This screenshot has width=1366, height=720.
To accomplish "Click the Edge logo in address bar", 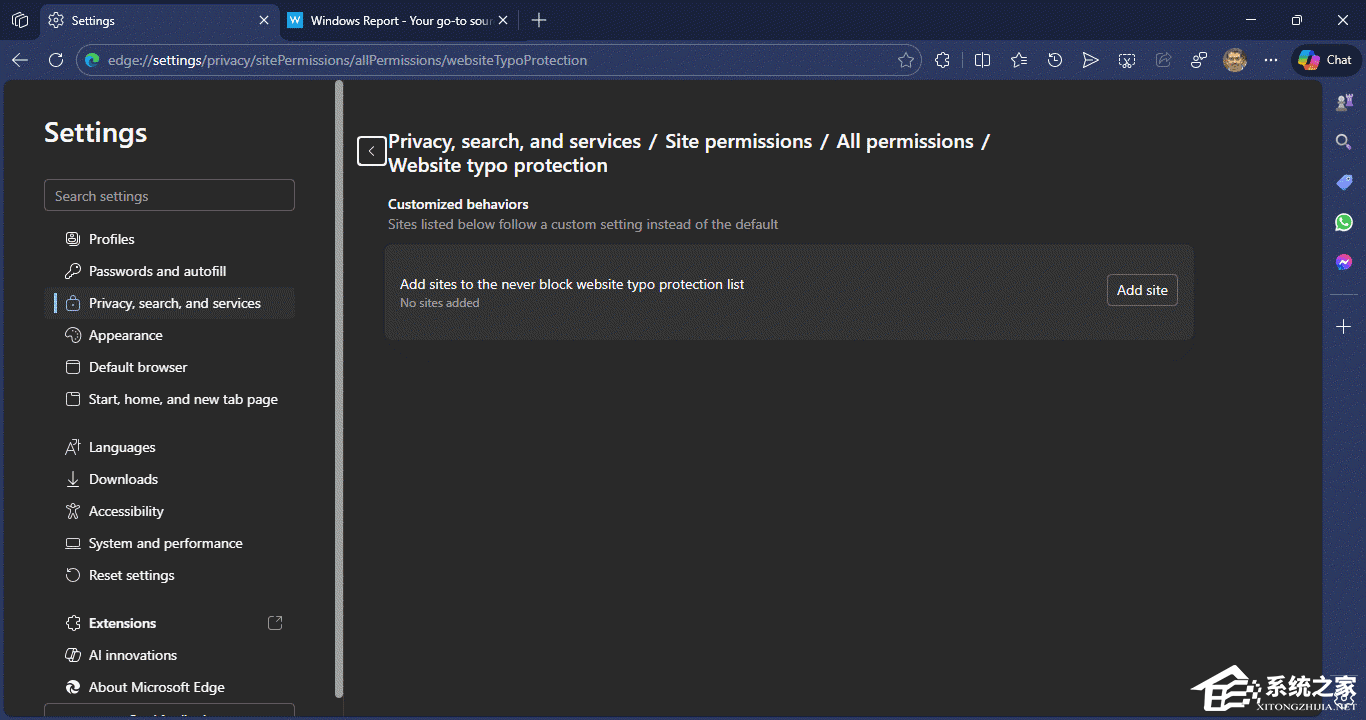I will 92,60.
